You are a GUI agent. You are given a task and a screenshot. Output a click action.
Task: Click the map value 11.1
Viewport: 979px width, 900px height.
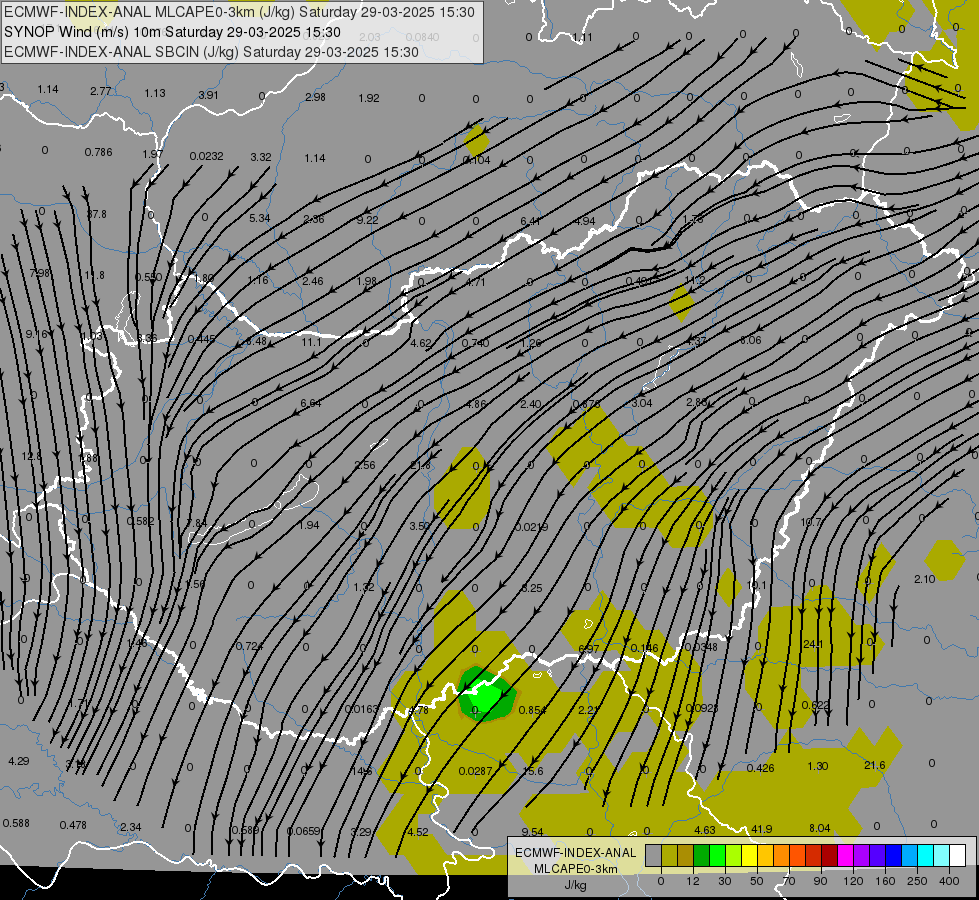(x=311, y=342)
